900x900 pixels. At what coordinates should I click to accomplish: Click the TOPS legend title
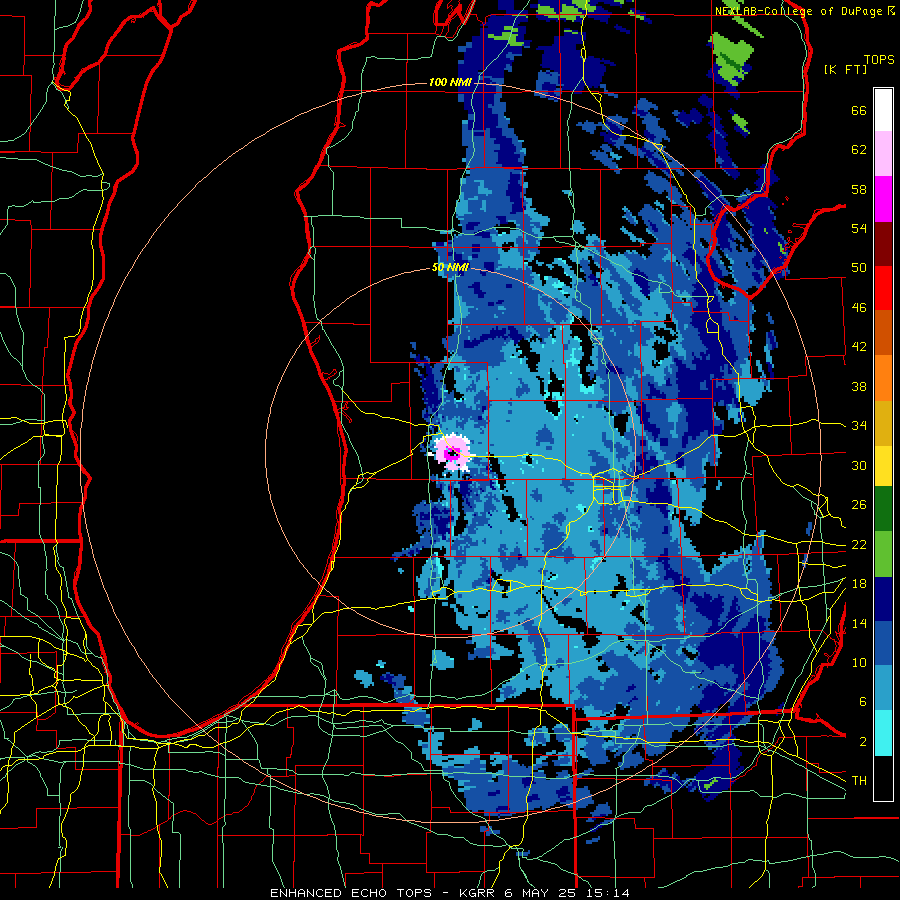click(879, 59)
